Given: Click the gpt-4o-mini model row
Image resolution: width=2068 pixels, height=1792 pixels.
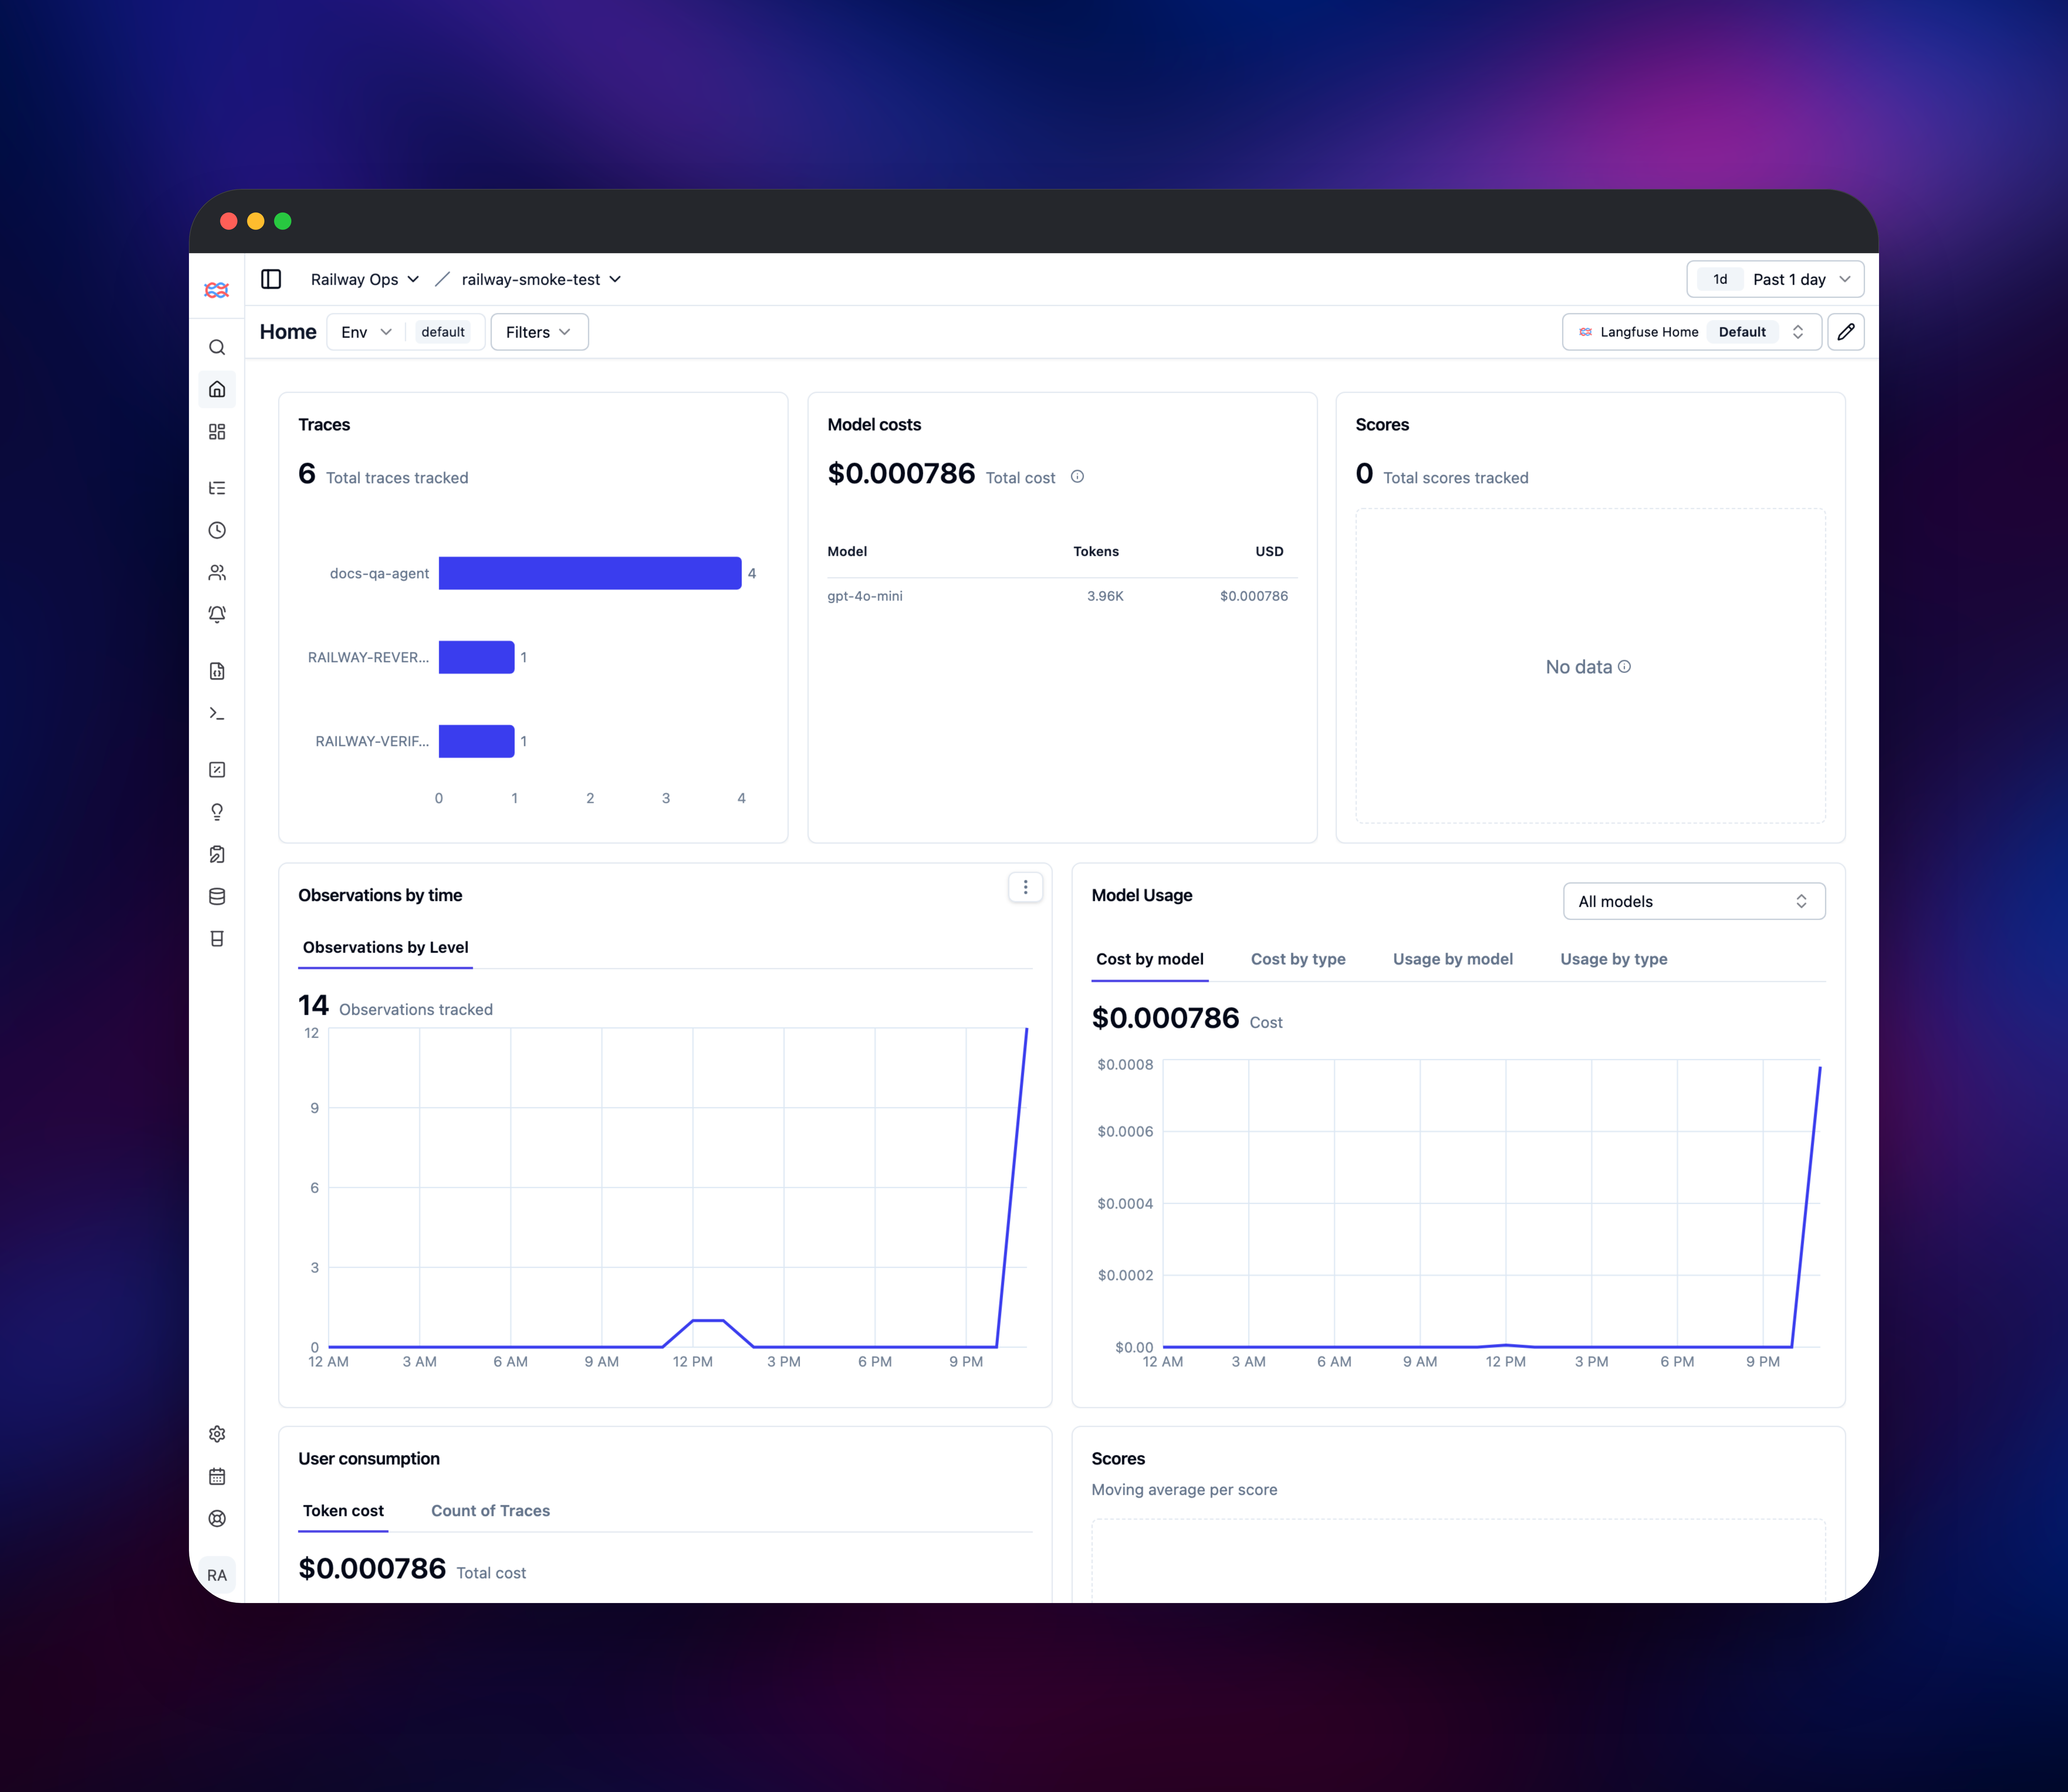Looking at the screenshot, I should (x=1062, y=596).
